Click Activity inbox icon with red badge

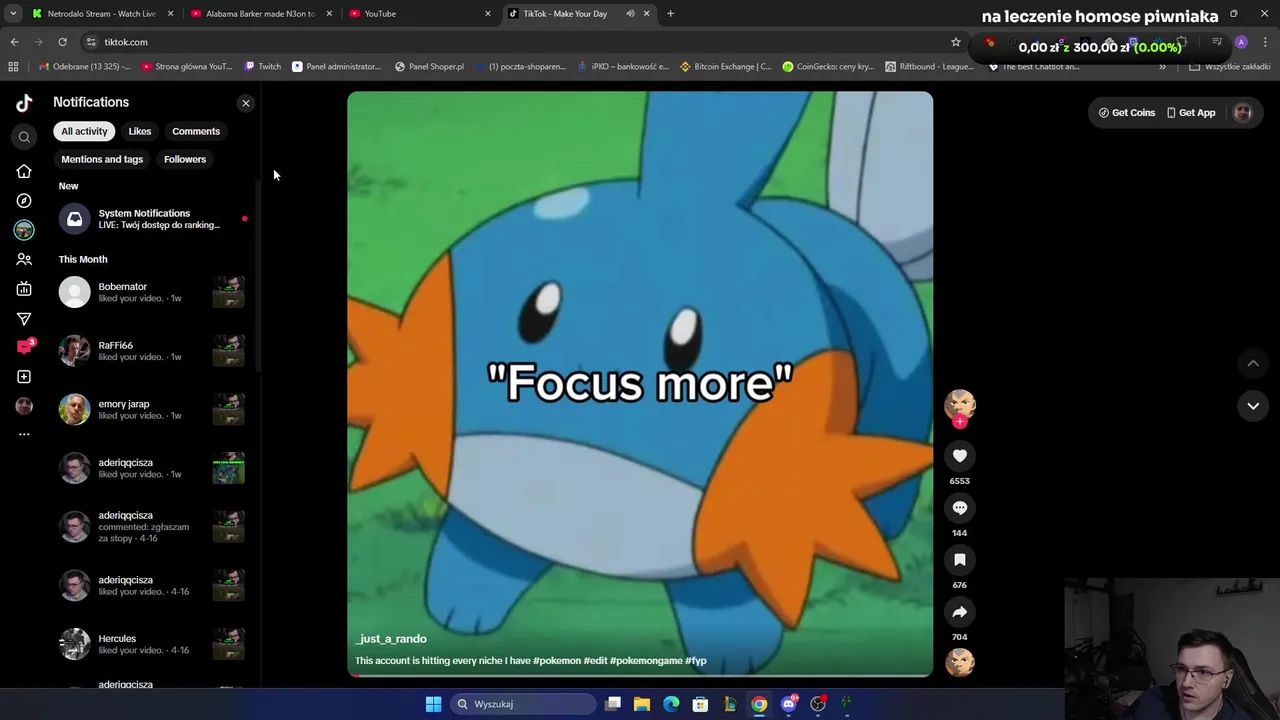coord(25,347)
